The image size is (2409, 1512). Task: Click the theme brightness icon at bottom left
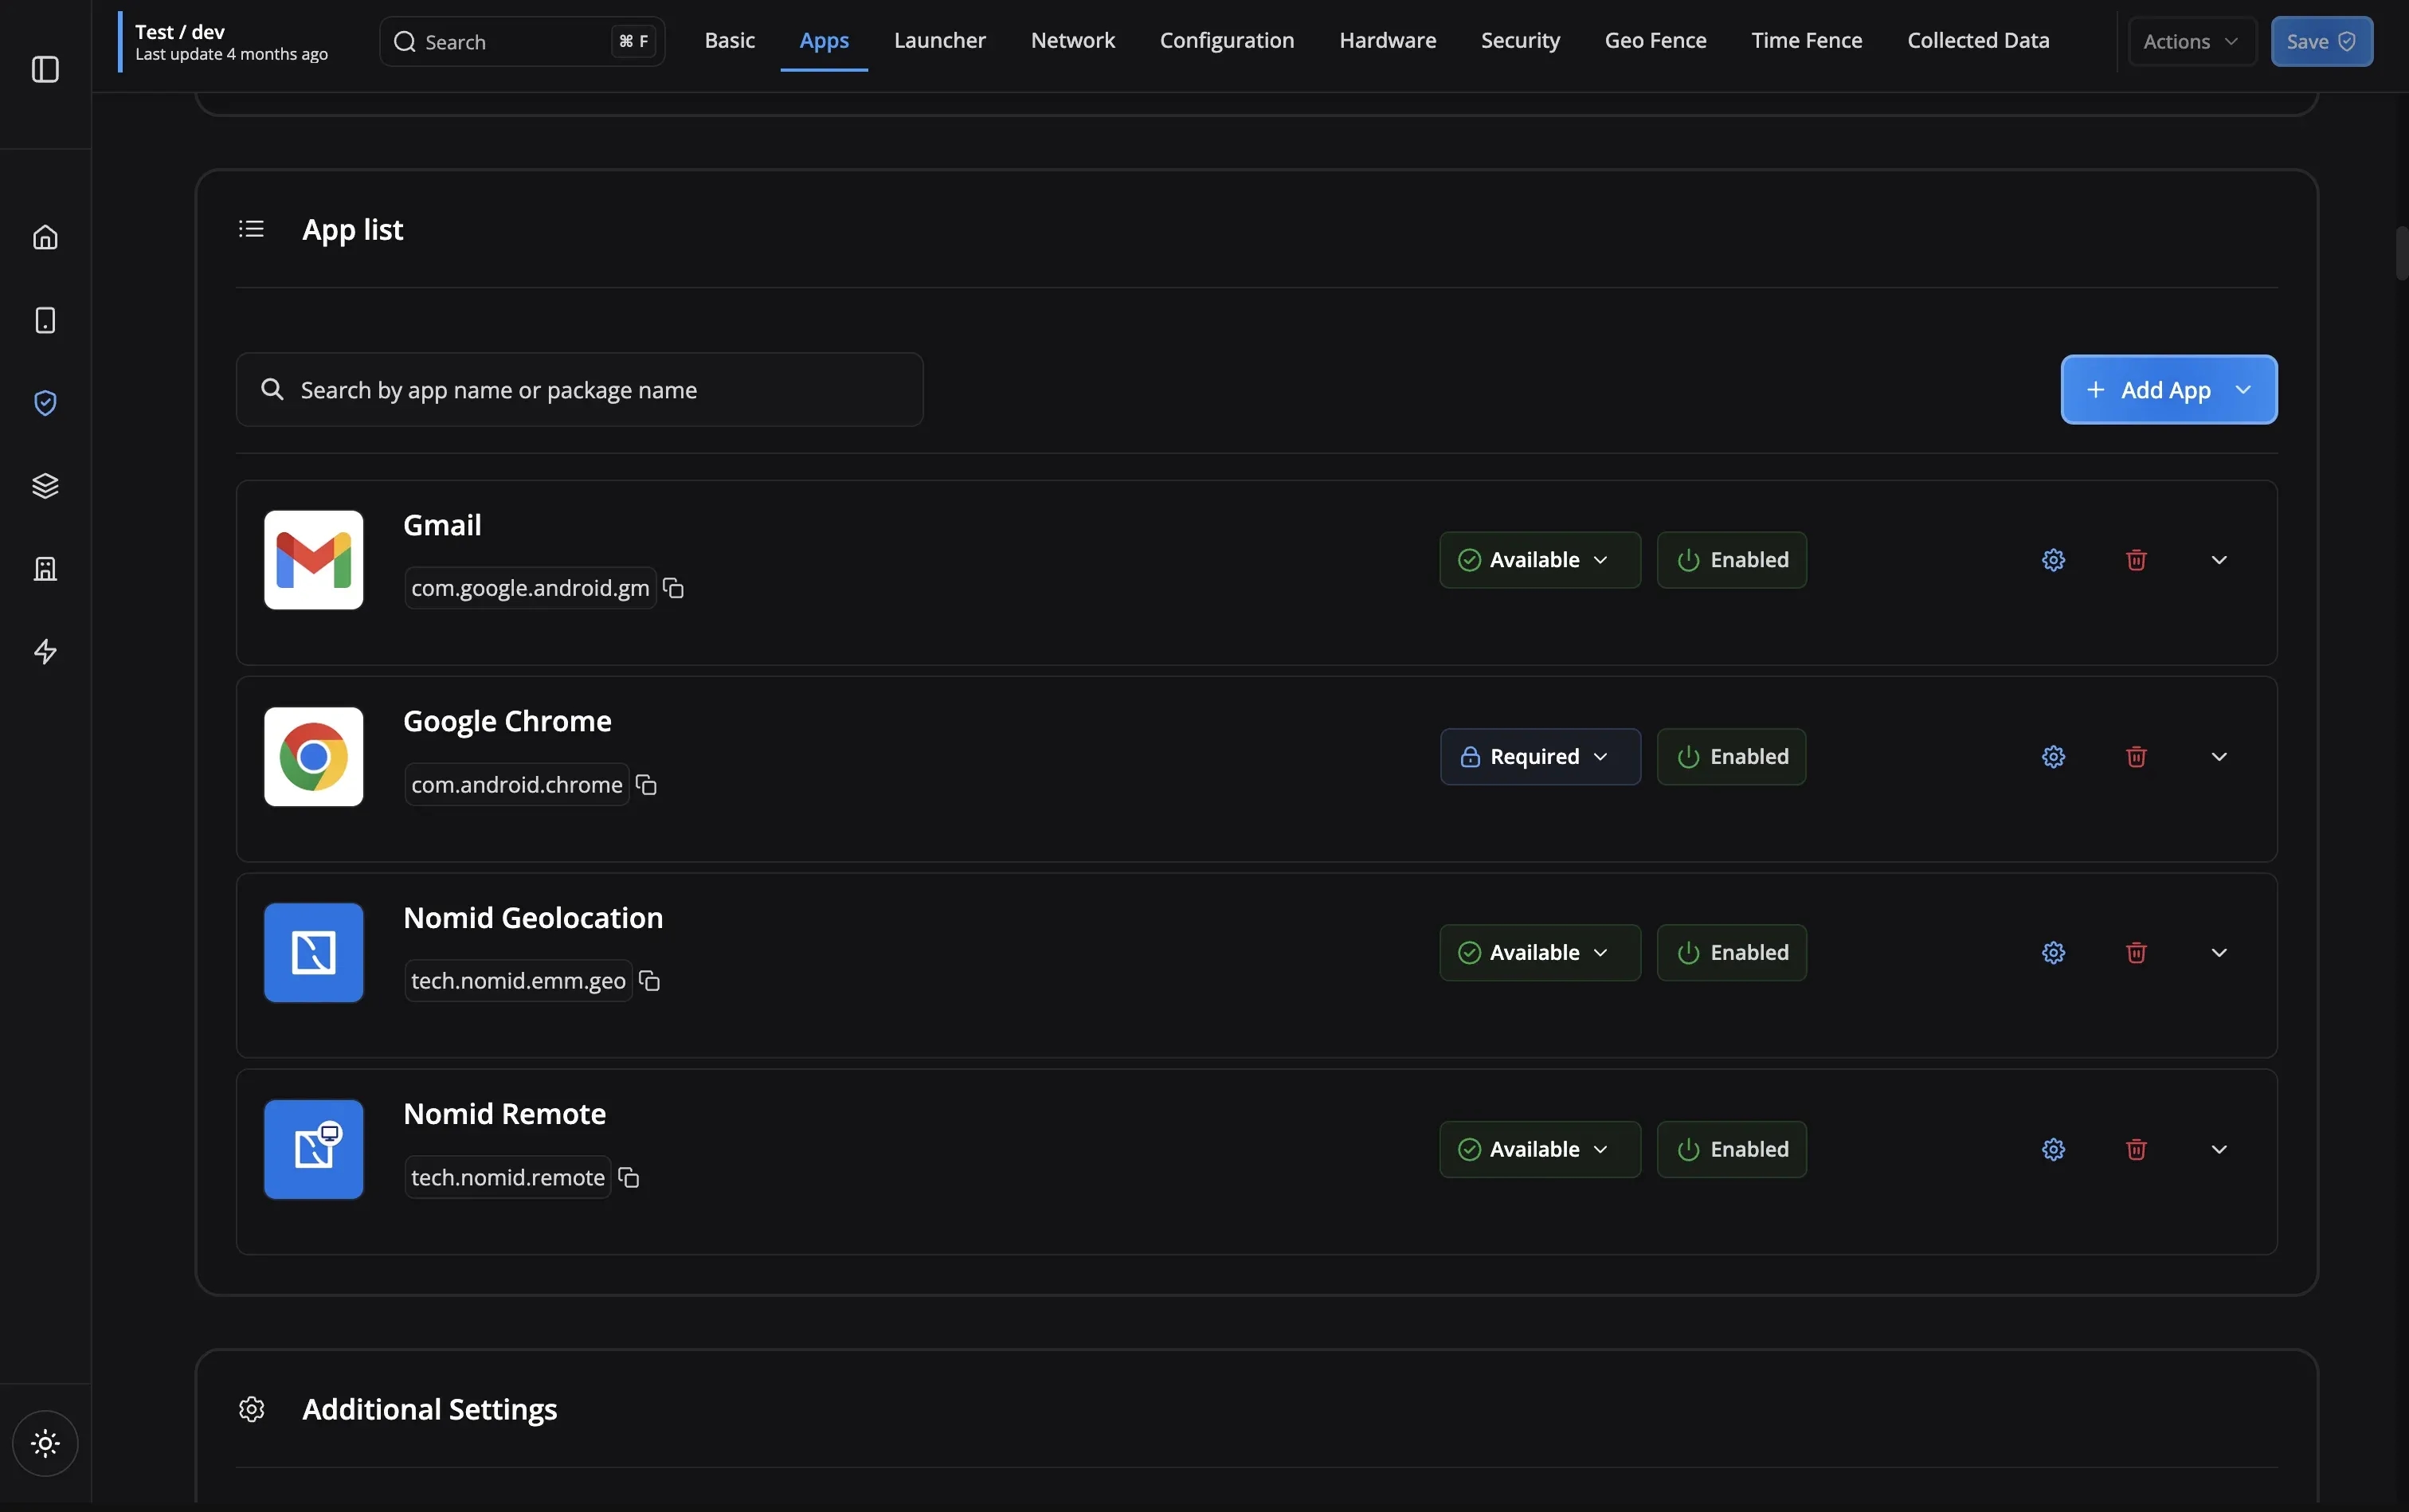45,1443
